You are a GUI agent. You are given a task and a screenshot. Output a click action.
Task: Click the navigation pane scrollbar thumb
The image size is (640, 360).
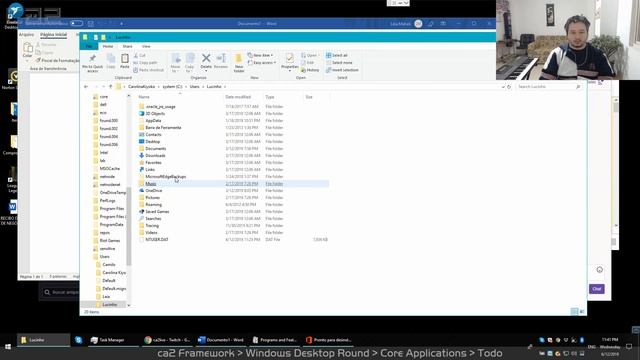pos(129,226)
